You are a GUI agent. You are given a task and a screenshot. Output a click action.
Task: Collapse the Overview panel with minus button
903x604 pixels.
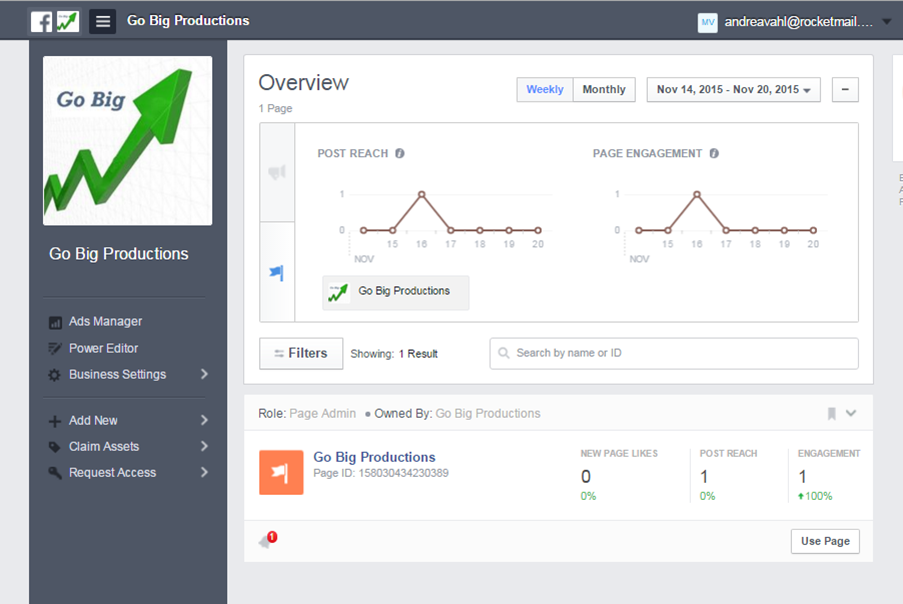[845, 90]
